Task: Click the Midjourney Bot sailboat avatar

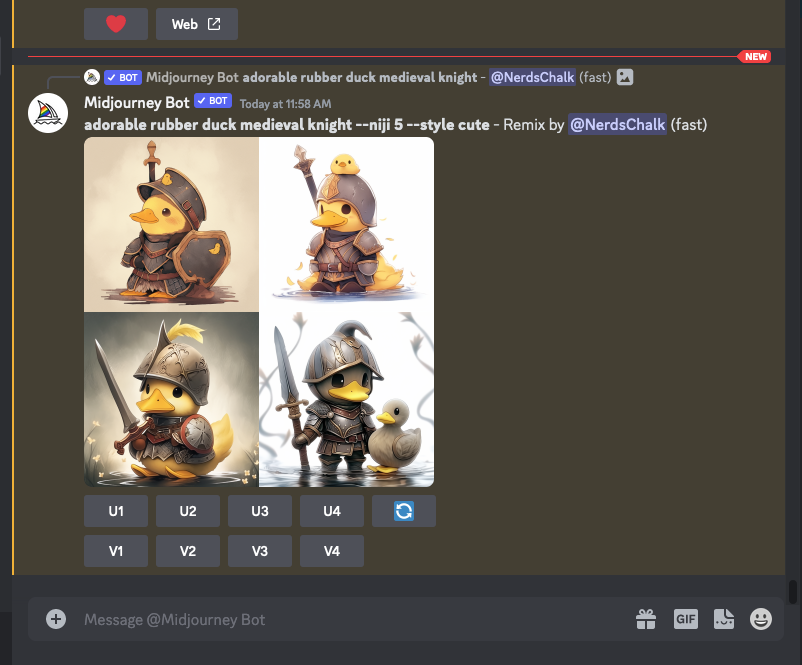Action: pyautogui.click(x=48, y=113)
